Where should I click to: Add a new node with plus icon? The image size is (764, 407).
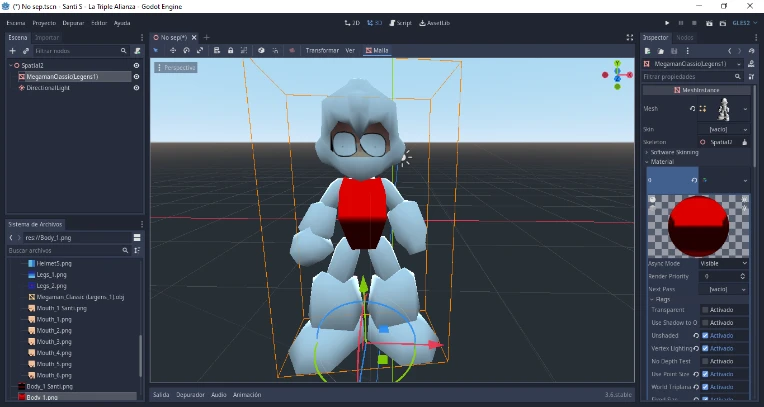[13, 51]
